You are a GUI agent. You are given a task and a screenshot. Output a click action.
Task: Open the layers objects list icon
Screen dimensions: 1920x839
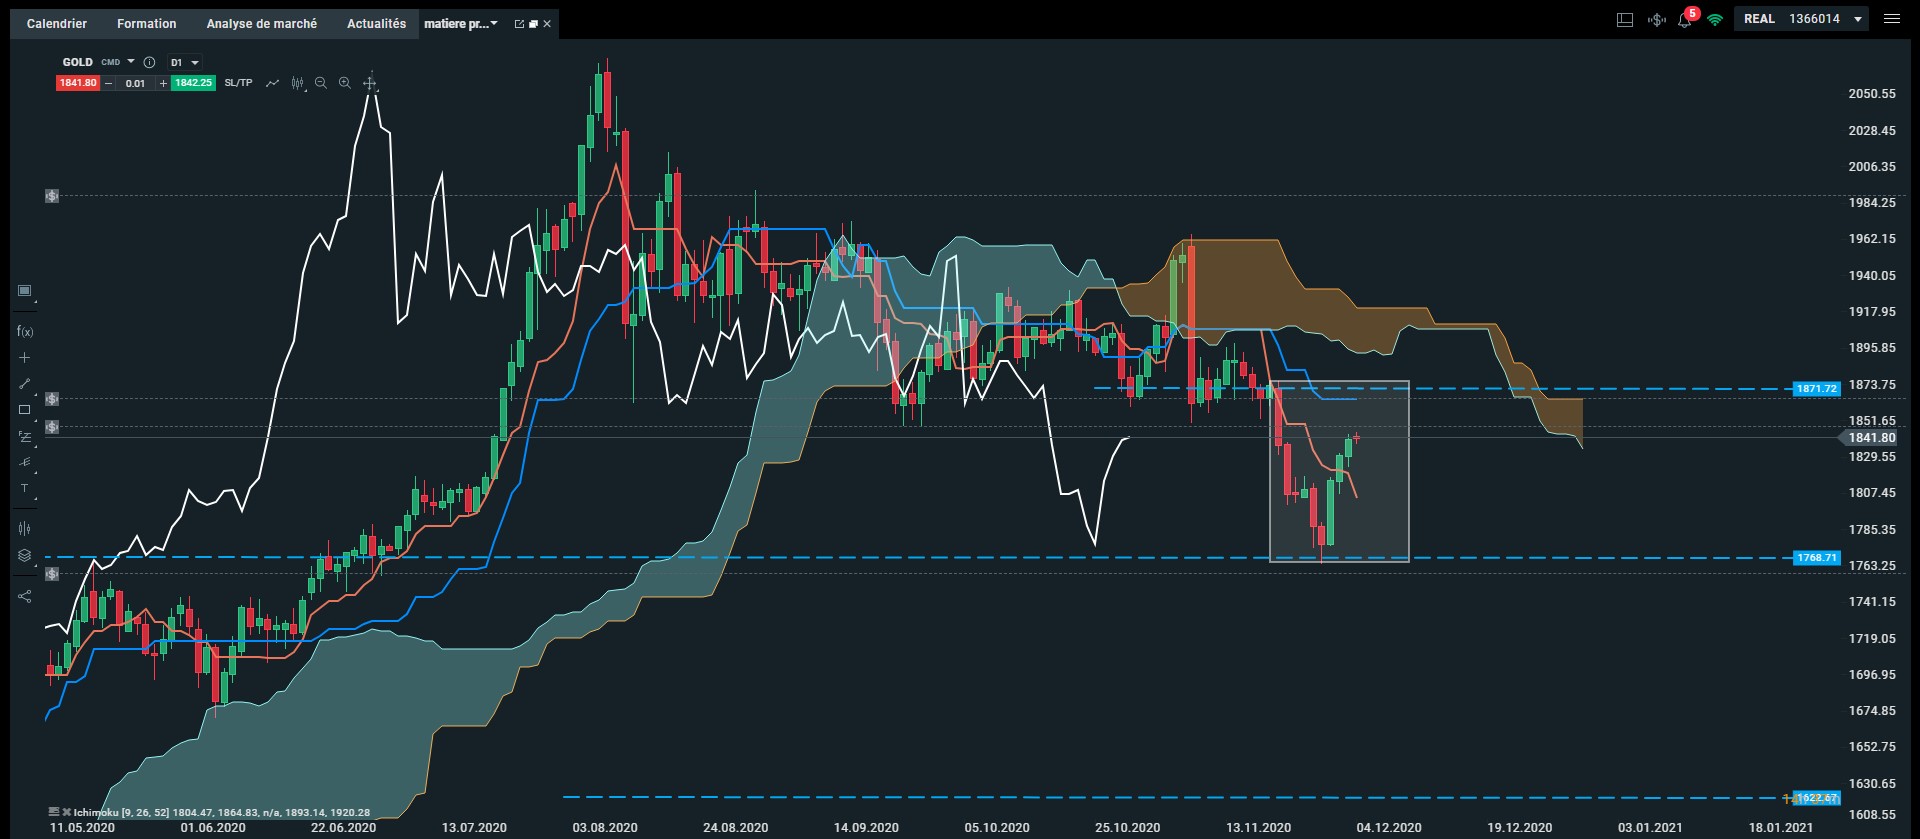[x=25, y=555]
